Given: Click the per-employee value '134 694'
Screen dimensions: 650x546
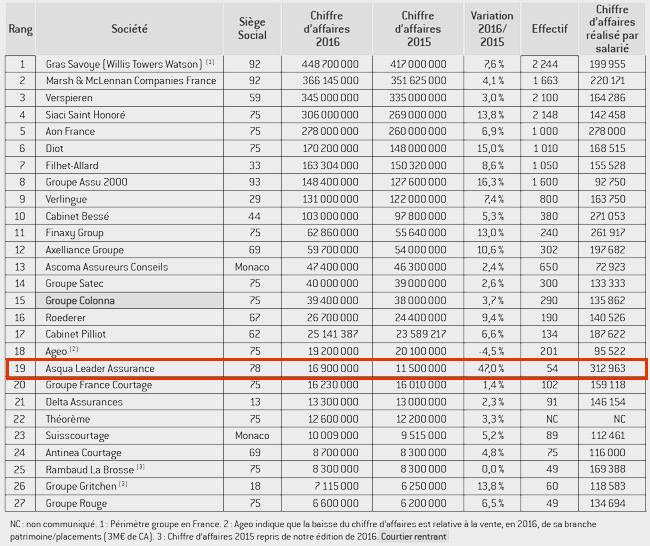Looking at the screenshot, I should (607, 503).
